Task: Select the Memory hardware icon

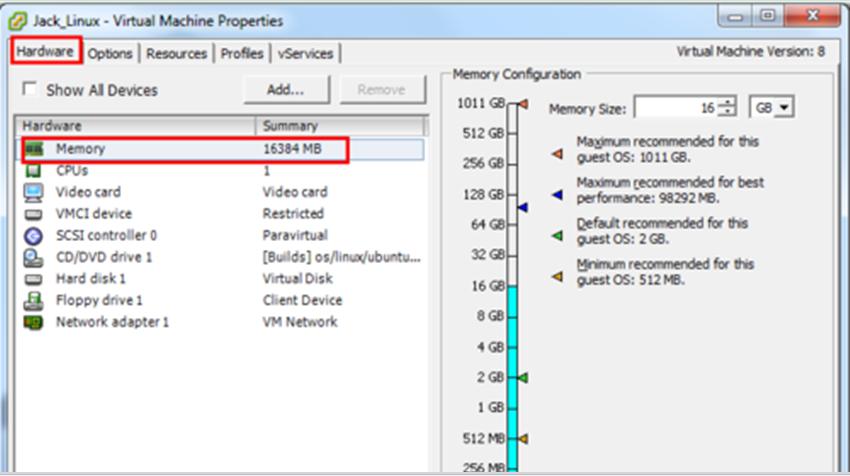Action: click(x=33, y=149)
